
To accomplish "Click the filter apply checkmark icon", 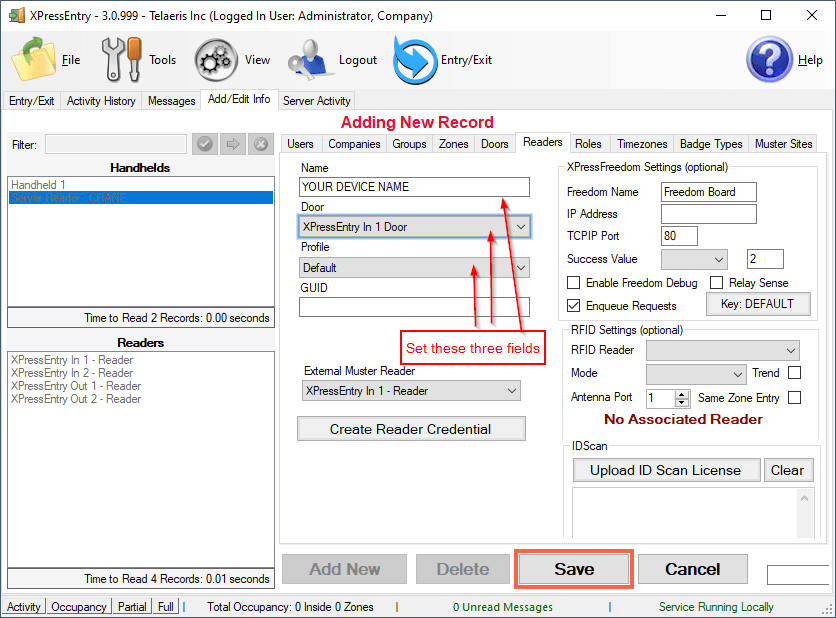I will tap(205, 144).
